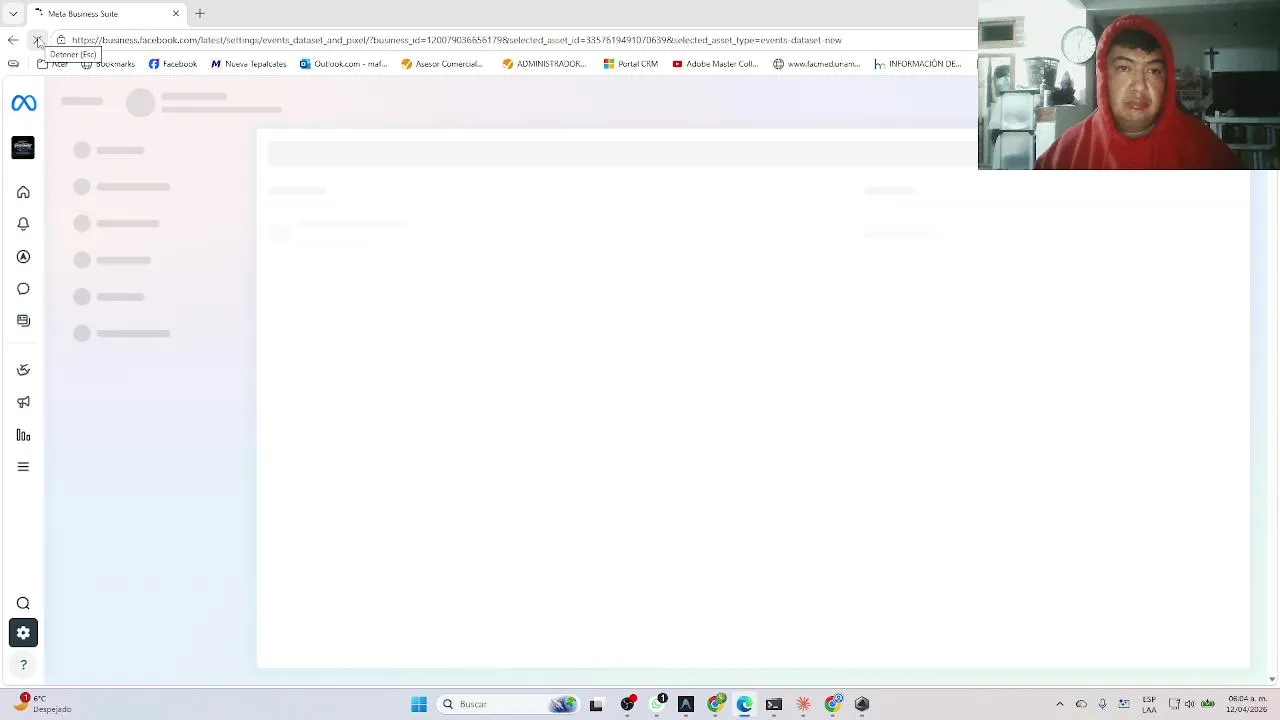Open Microsoft Edge on the taskbar

point(745,704)
